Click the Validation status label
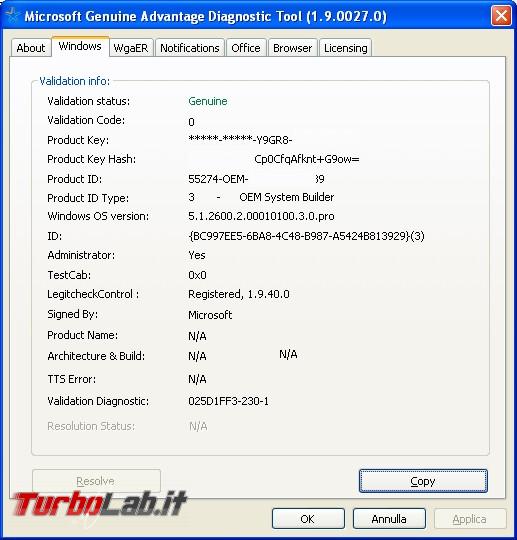 click(89, 101)
